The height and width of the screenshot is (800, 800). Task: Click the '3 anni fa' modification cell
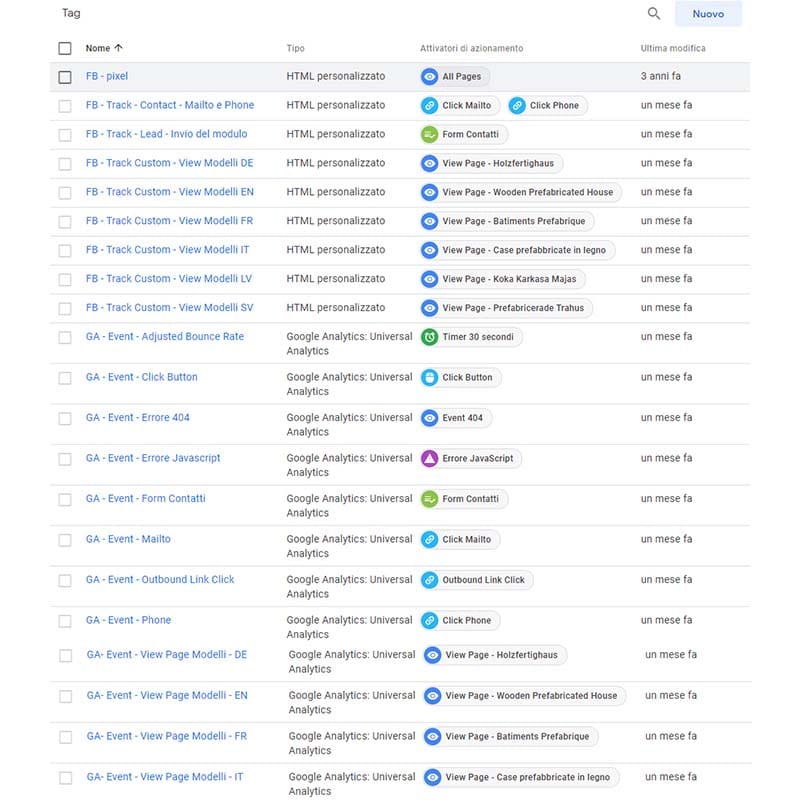[661, 76]
